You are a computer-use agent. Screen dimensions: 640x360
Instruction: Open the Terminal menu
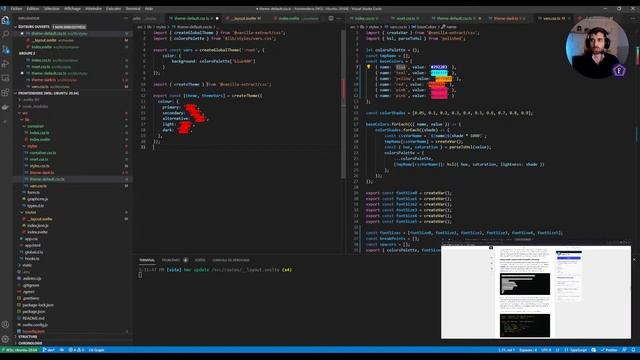pyautogui.click(x=133, y=8)
